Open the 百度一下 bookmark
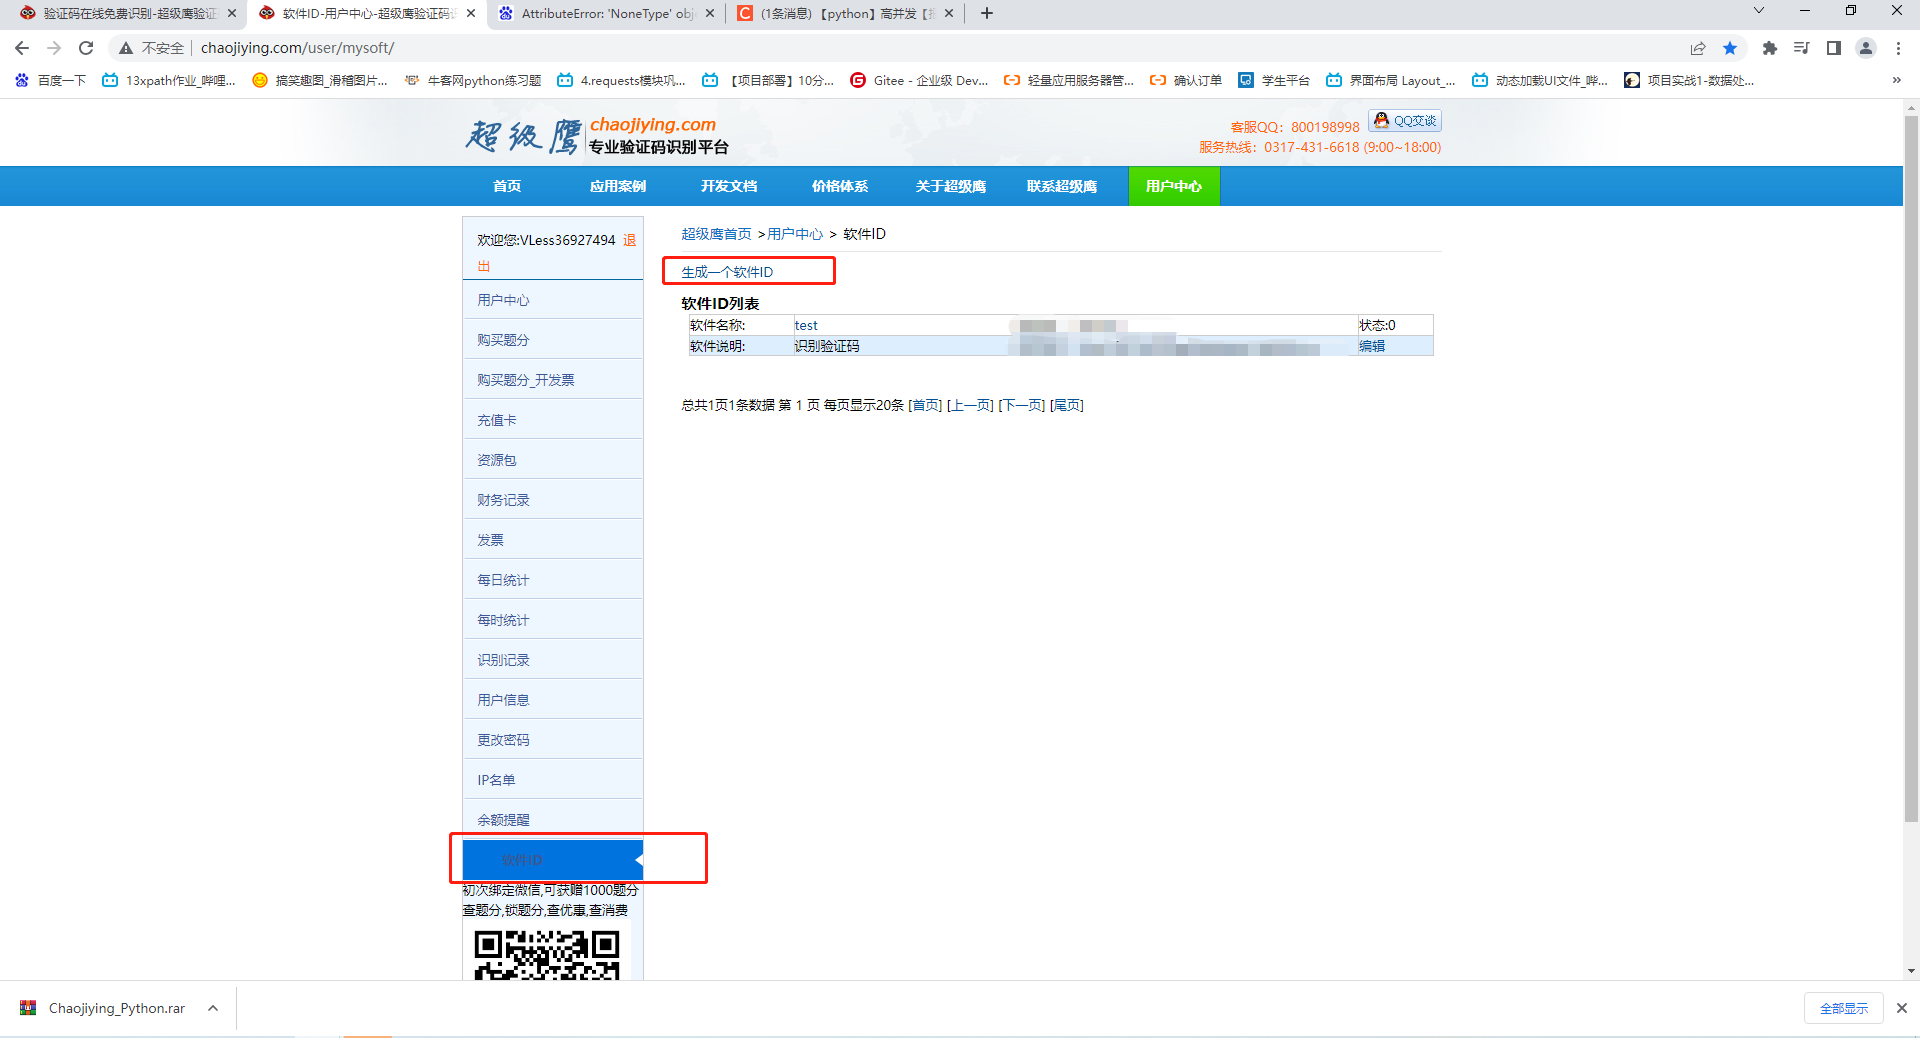This screenshot has width=1920, height=1038. 51,80
